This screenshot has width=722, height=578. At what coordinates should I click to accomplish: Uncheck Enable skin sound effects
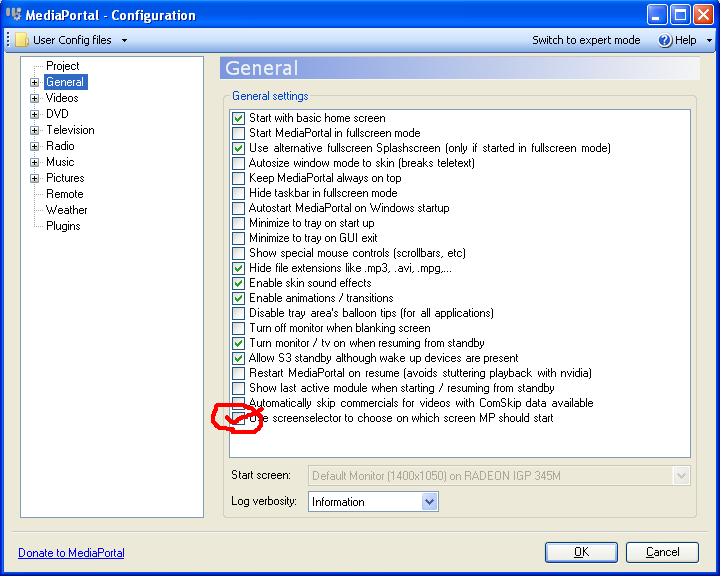tap(238, 283)
